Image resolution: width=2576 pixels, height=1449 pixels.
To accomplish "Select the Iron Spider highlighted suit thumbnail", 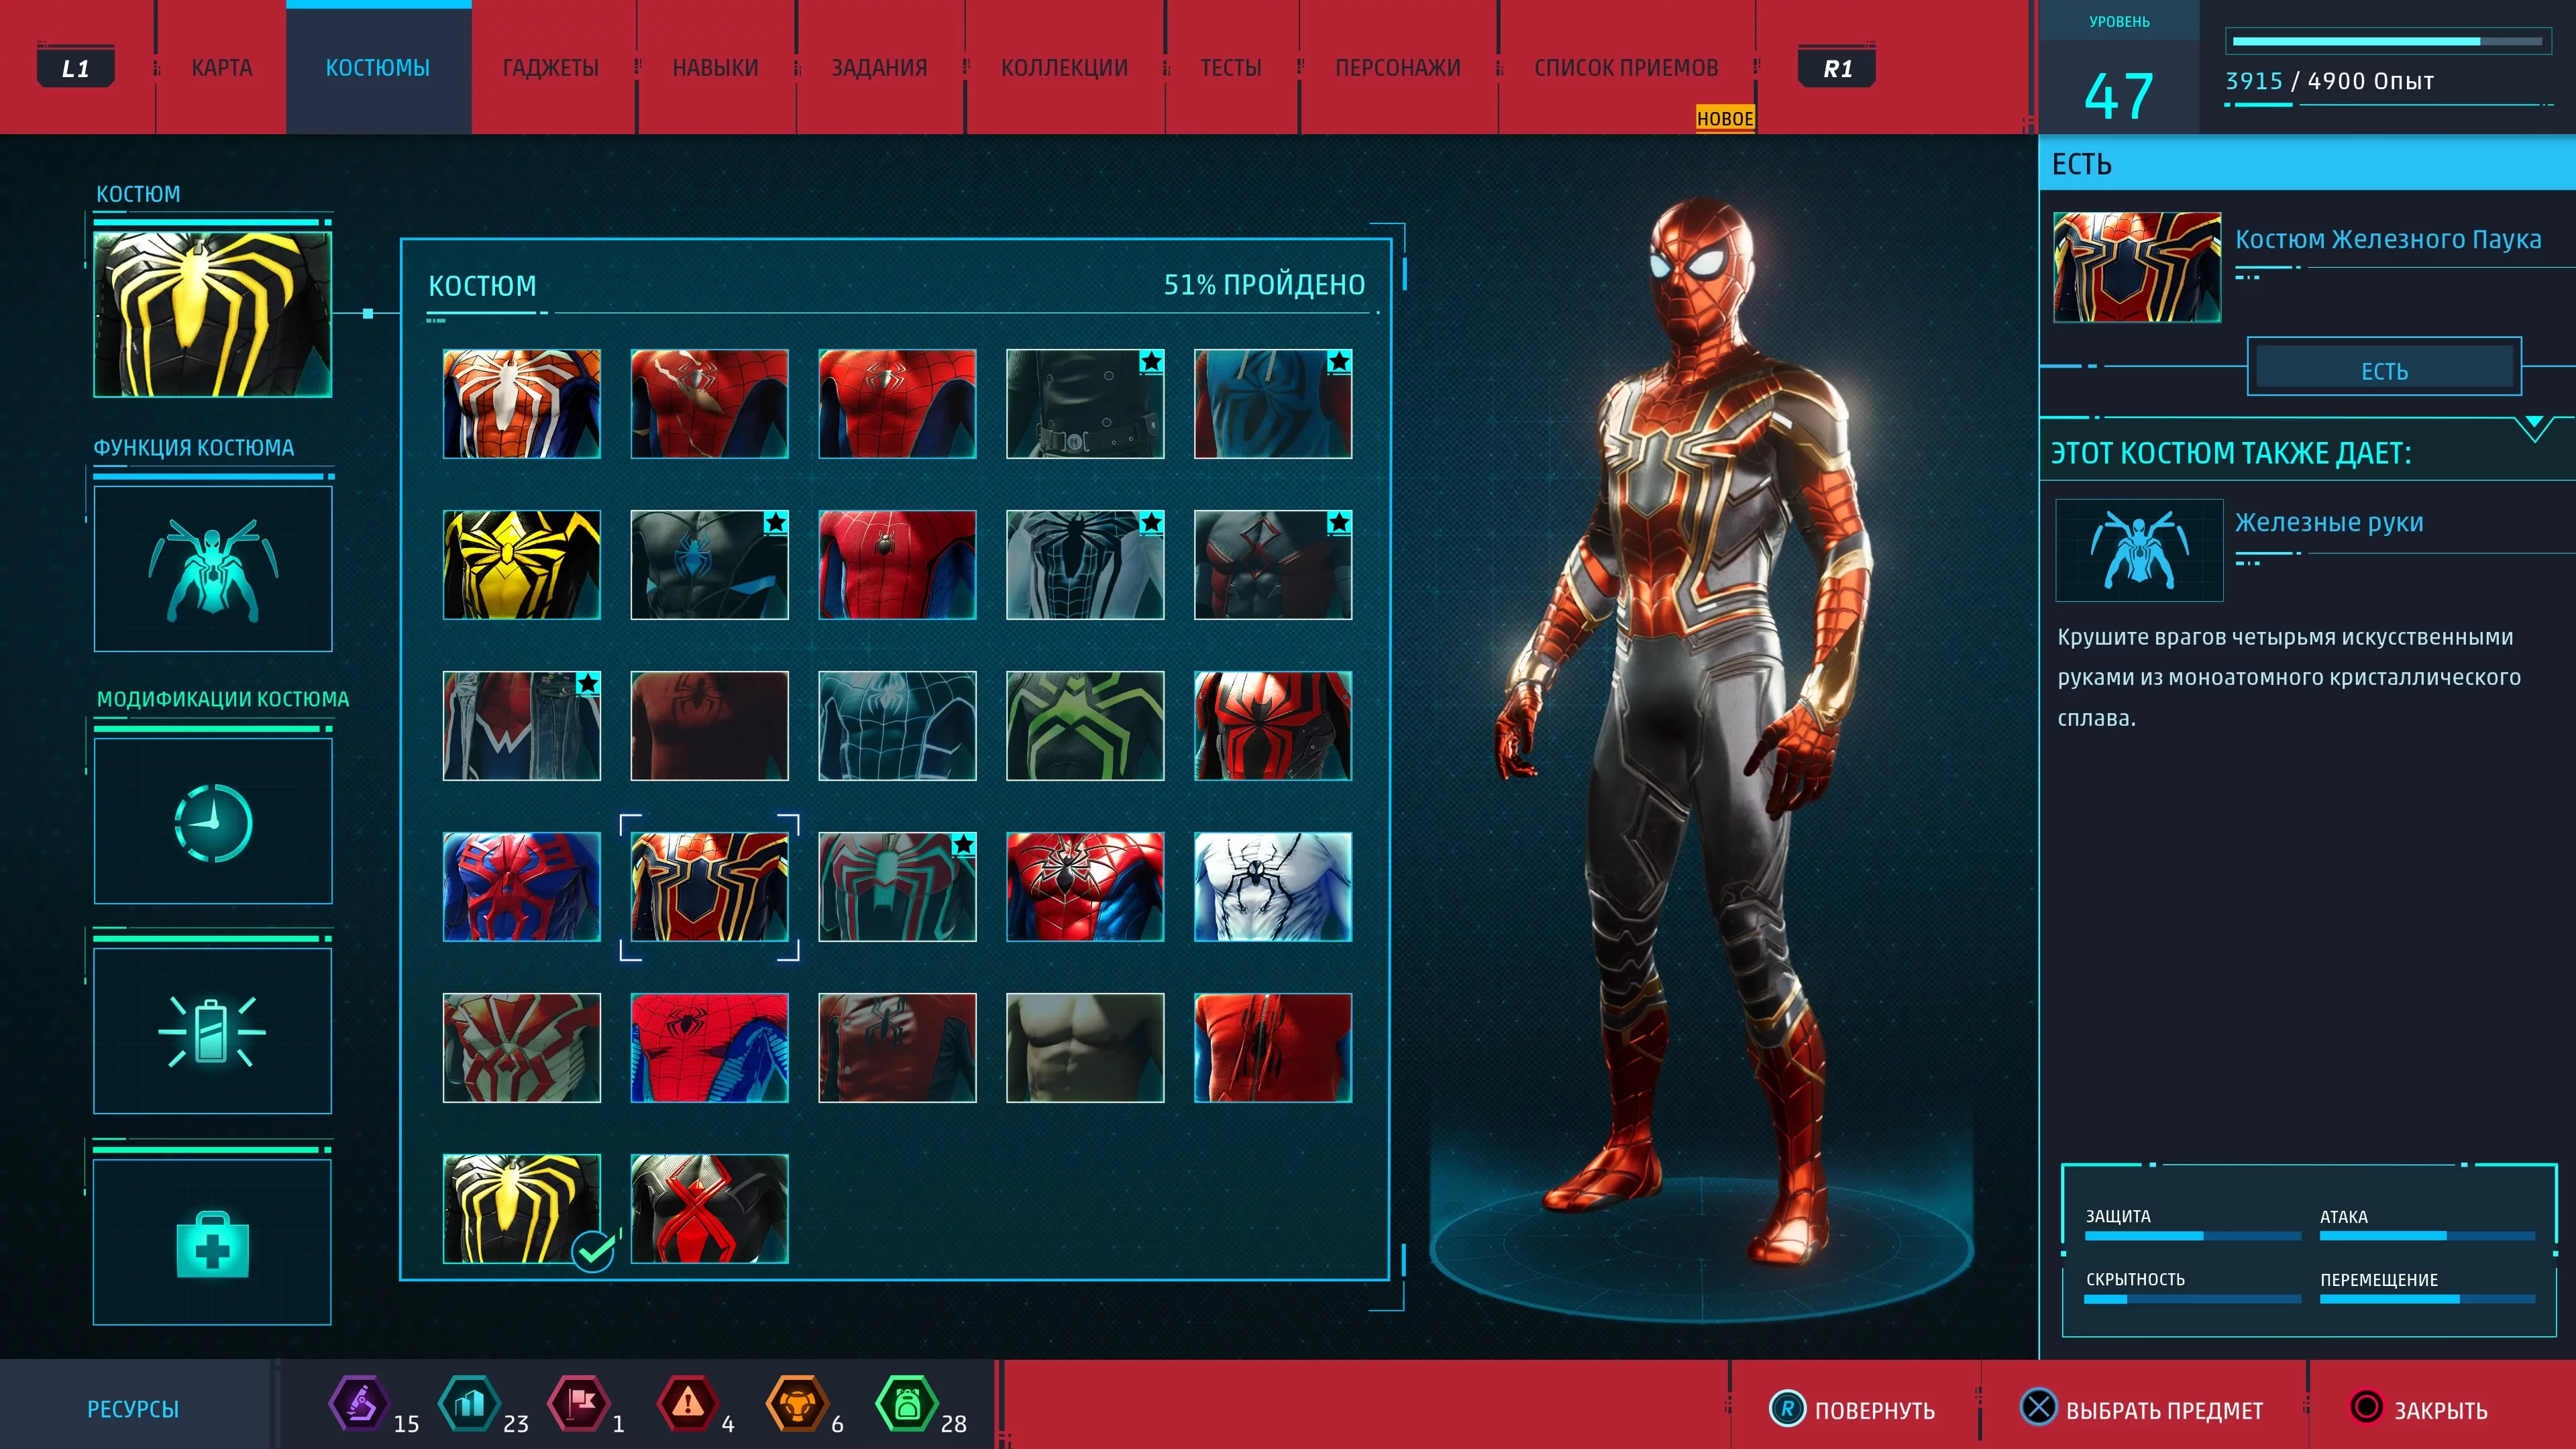I will coord(710,887).
